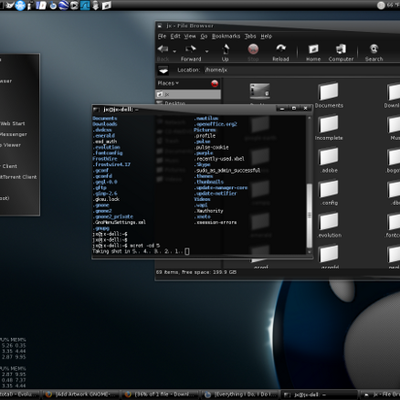Open the Help menu
400x400 pixels.
266,36
